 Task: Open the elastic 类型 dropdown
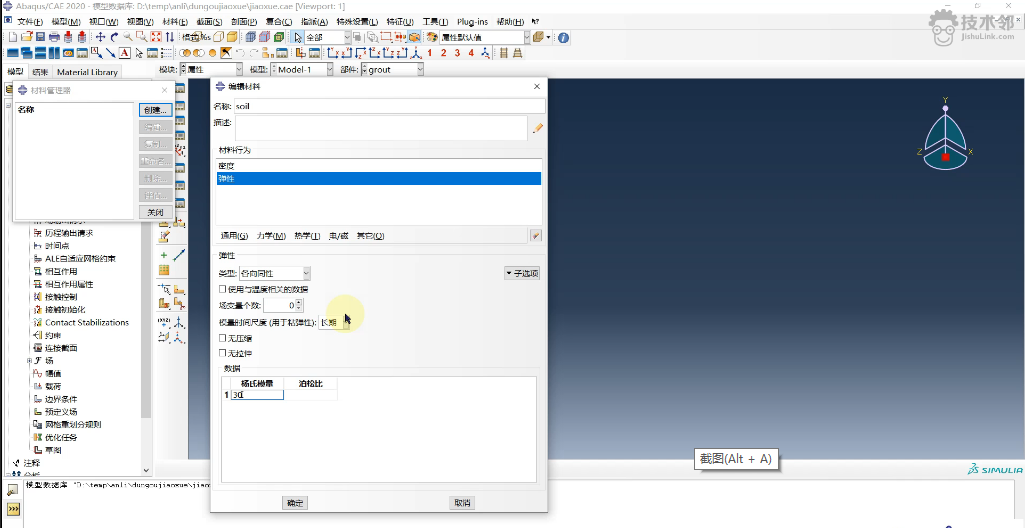click(x=275, y=273)
